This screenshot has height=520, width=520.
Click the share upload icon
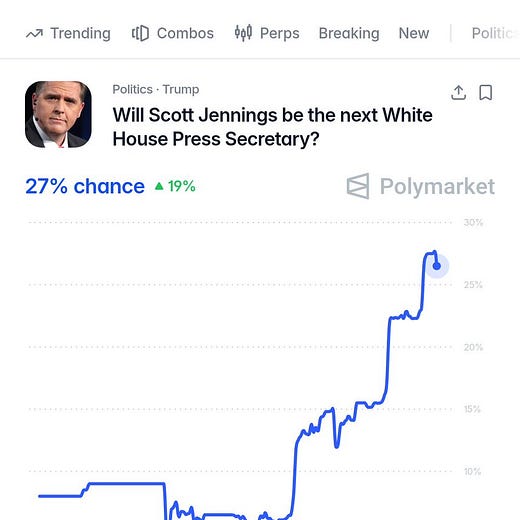pos(458,92)
